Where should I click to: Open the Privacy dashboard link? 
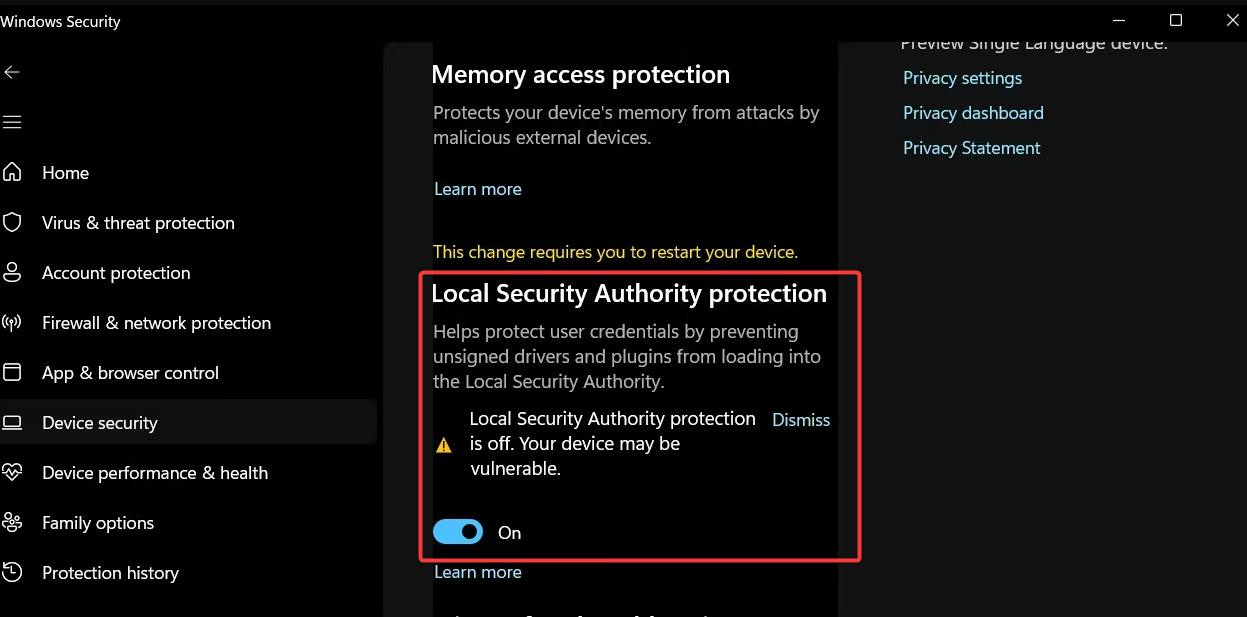pos(973,113)
